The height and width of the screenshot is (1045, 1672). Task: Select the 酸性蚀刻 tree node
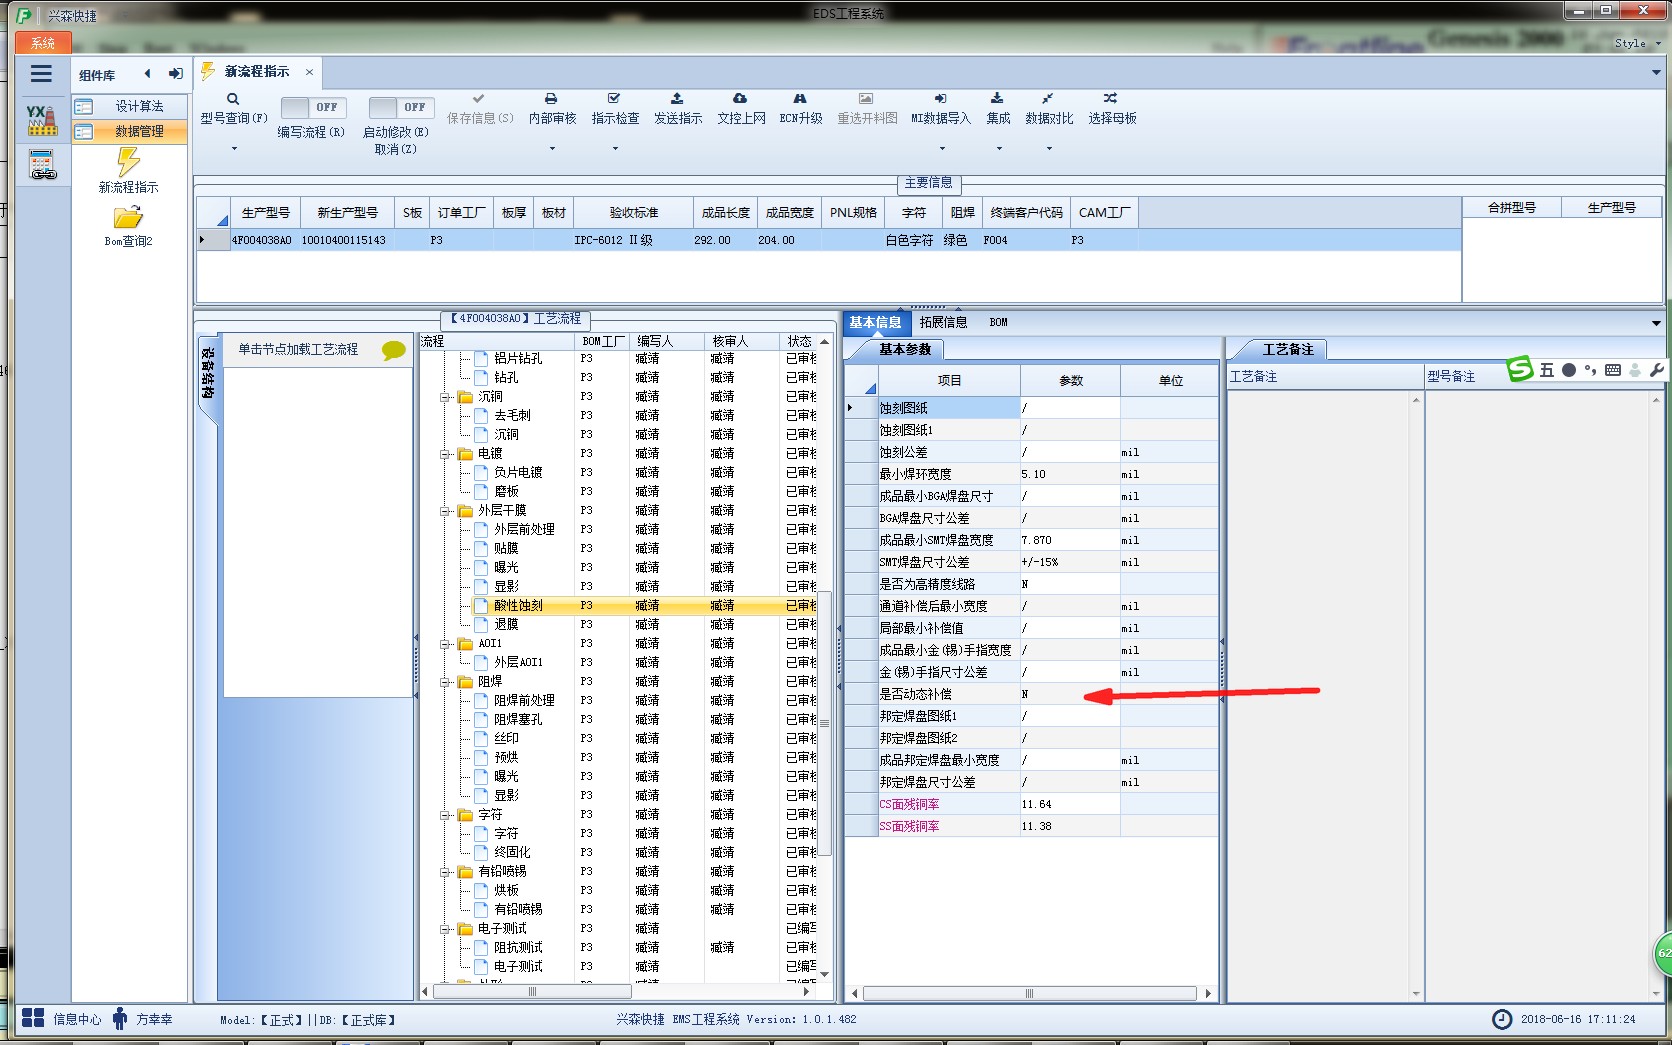coord(518,606)
